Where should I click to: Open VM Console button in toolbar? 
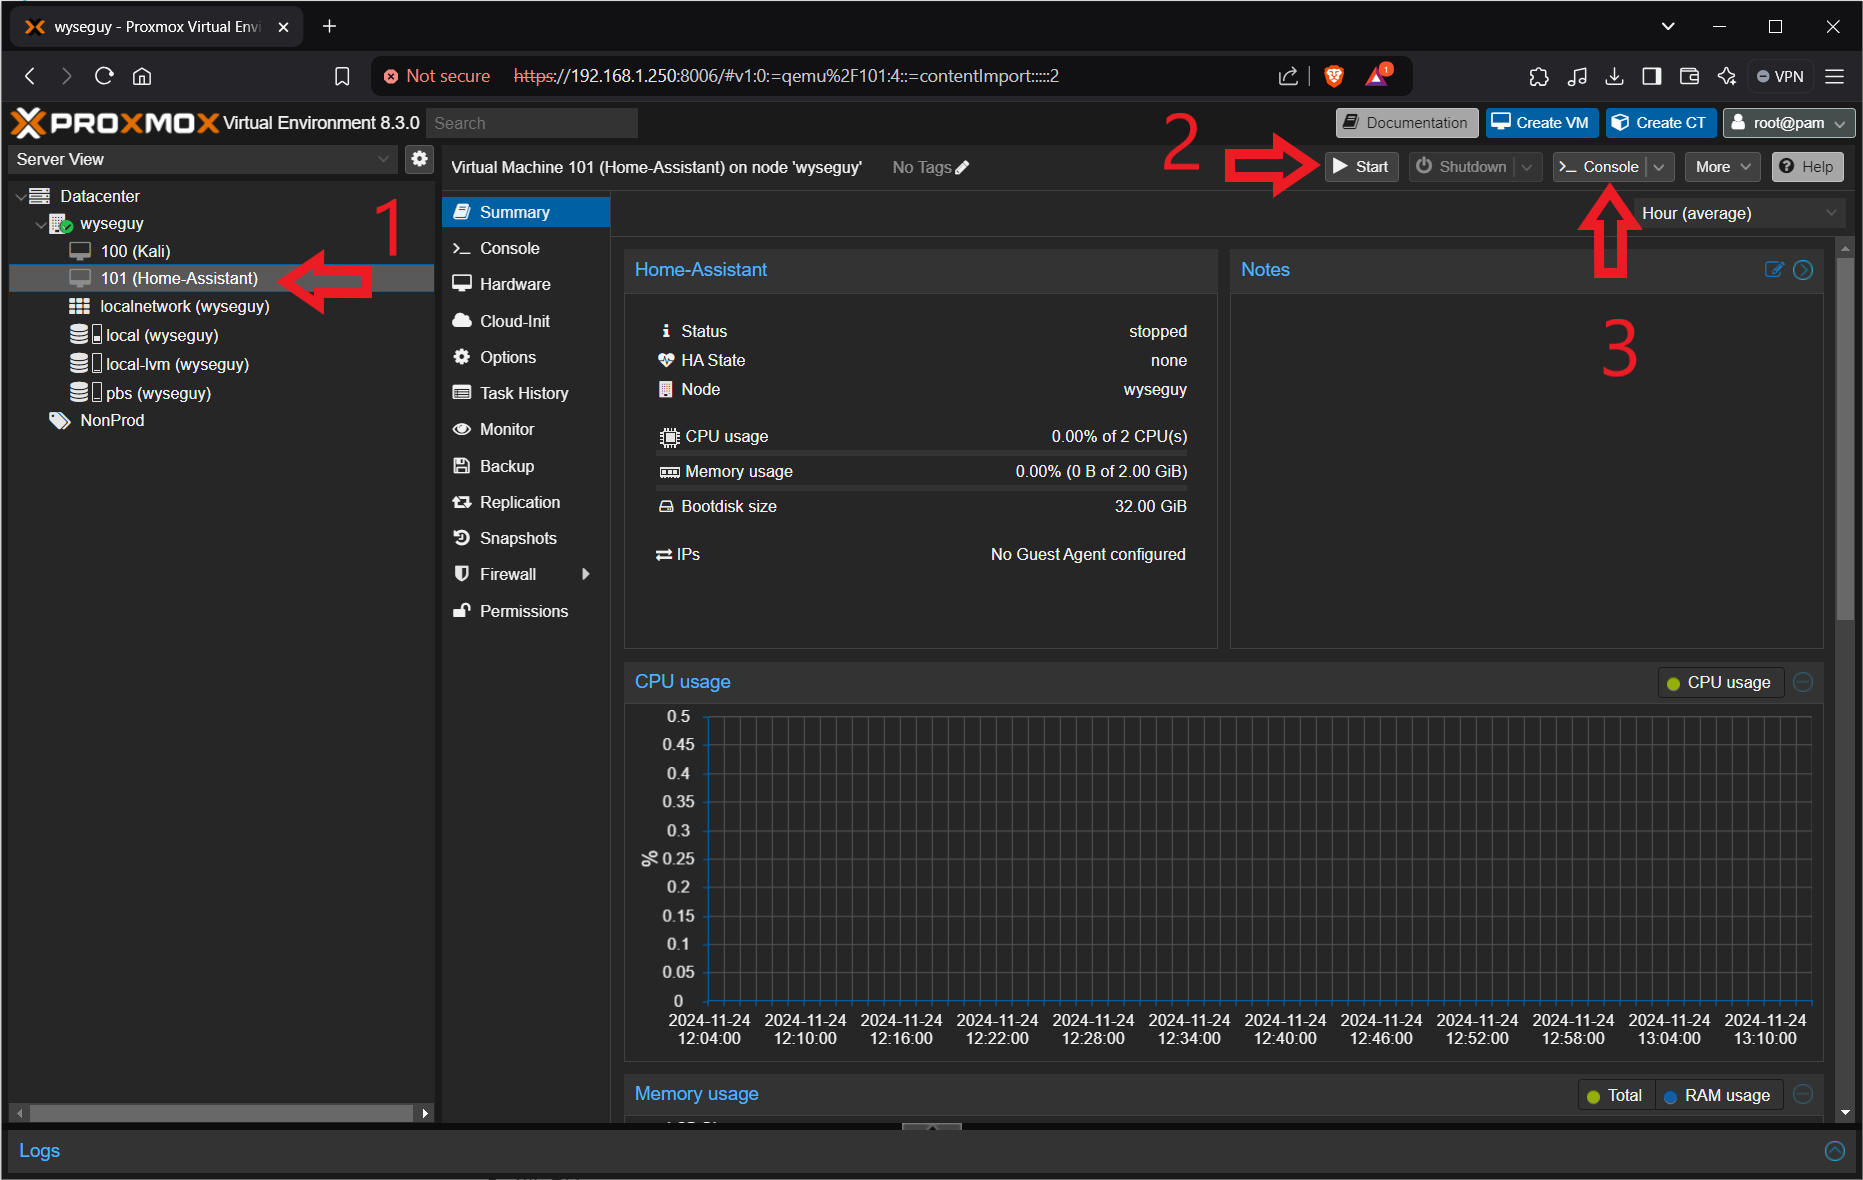click(x=1600, y=167)
